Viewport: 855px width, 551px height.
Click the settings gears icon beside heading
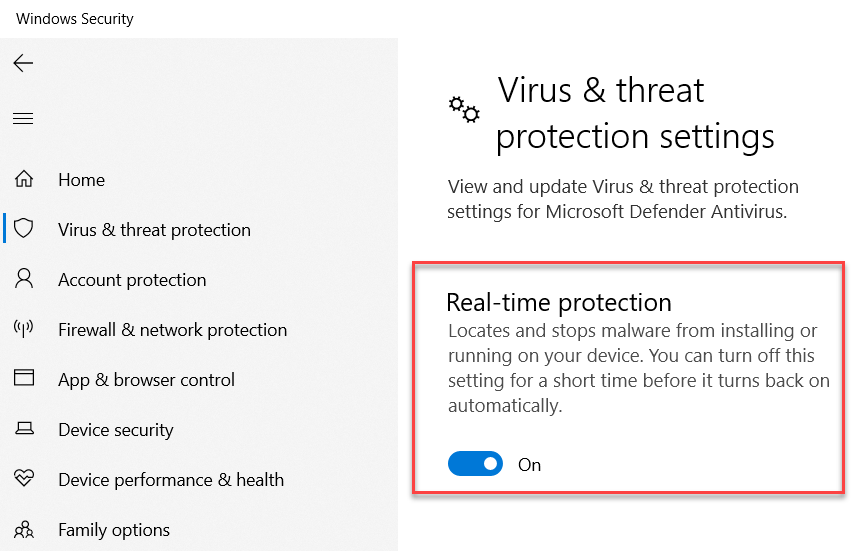pyautogui.click(x=463, y=108)
